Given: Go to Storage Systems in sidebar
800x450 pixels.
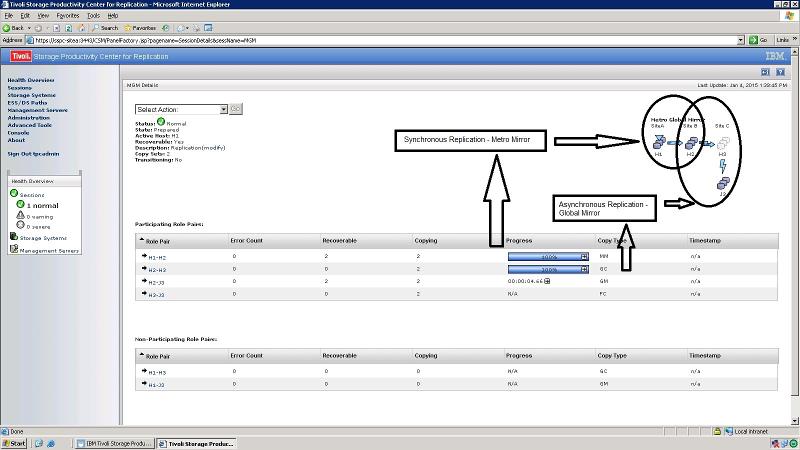Looking at the screenshot, I should pyautogui.click(x=32, y=95).
